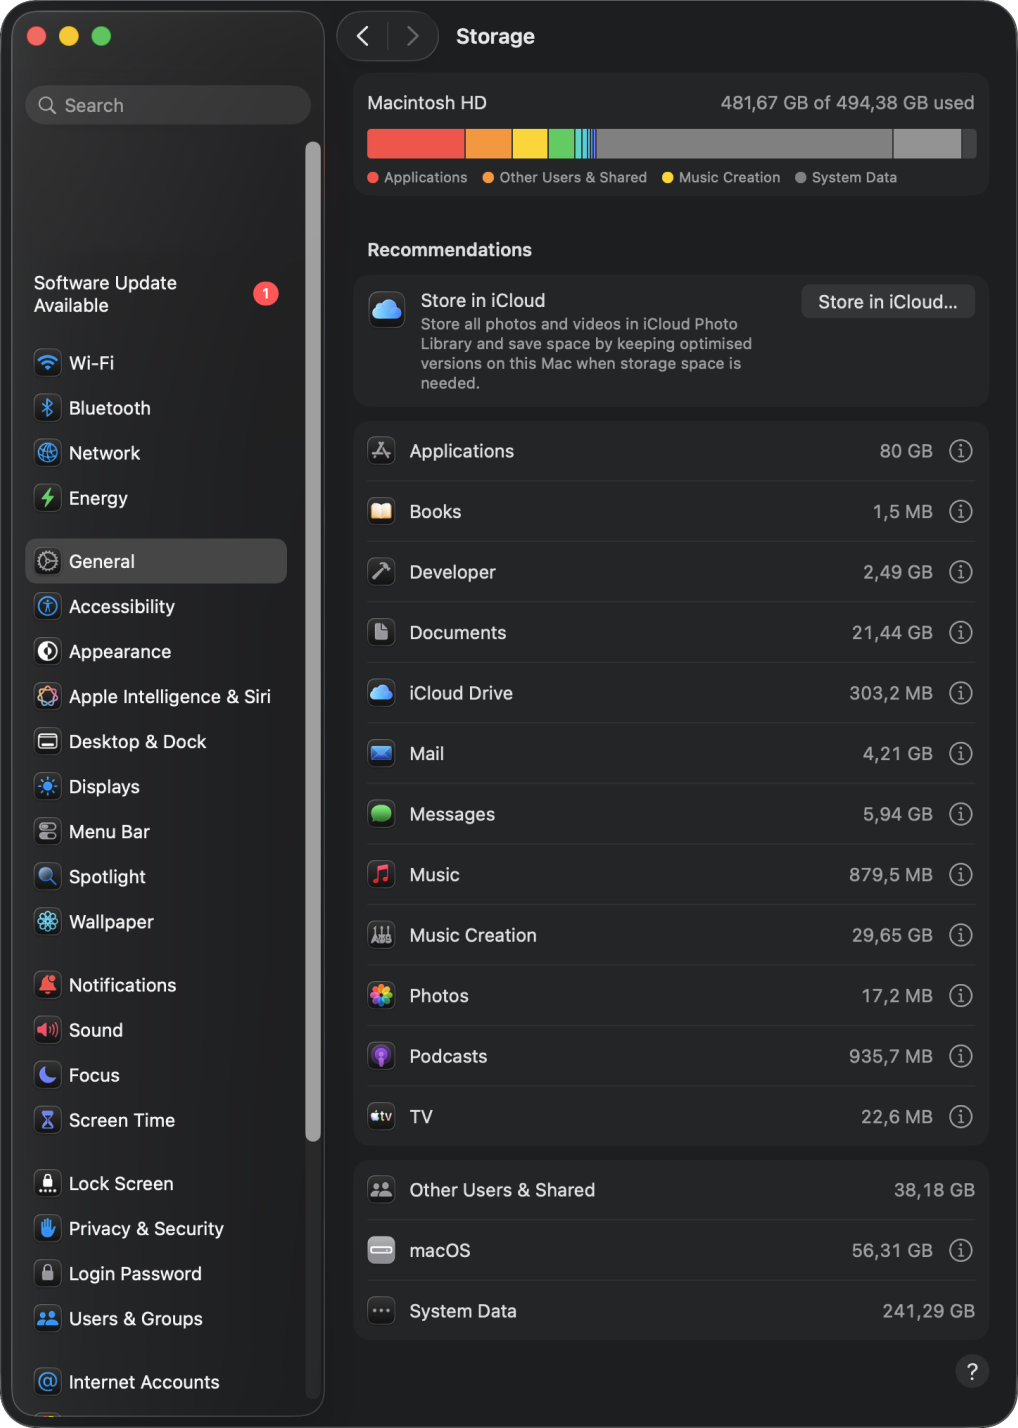1018x1428 pixels.
Task: Open Privacy & Security settings
Action: (146, 1228)
